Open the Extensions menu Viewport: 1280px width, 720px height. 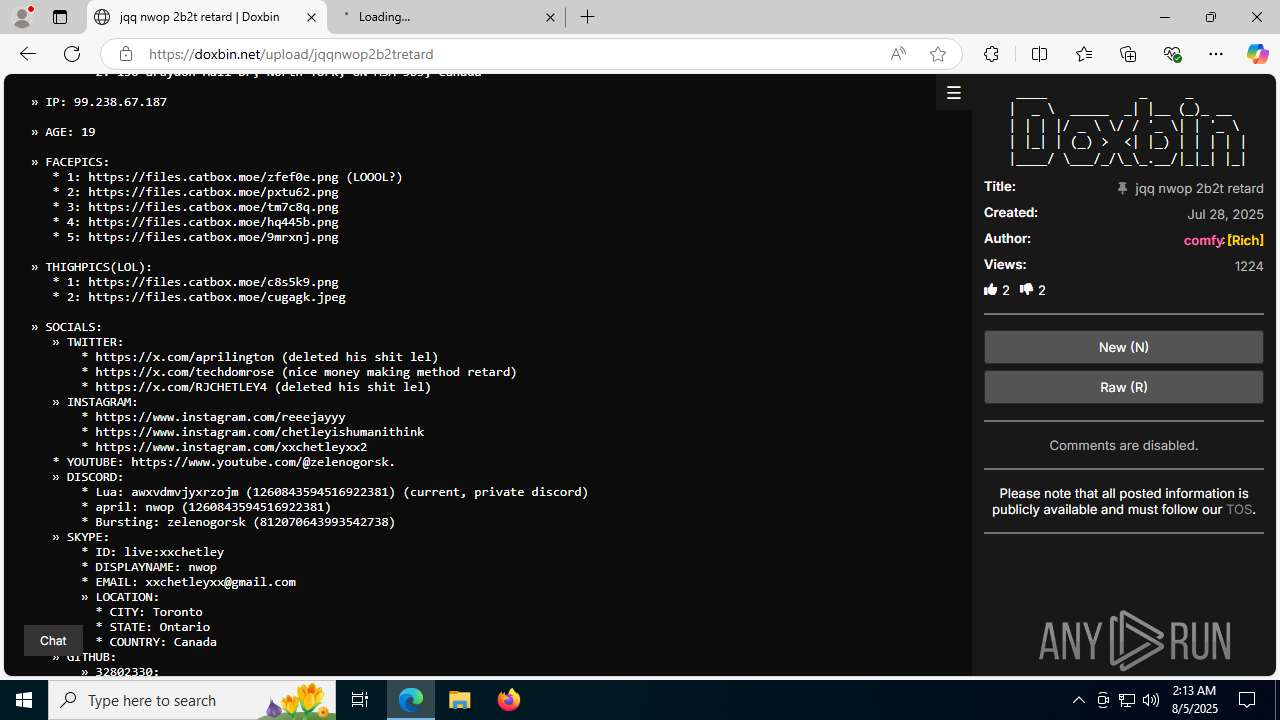click(x=991, y=54)
